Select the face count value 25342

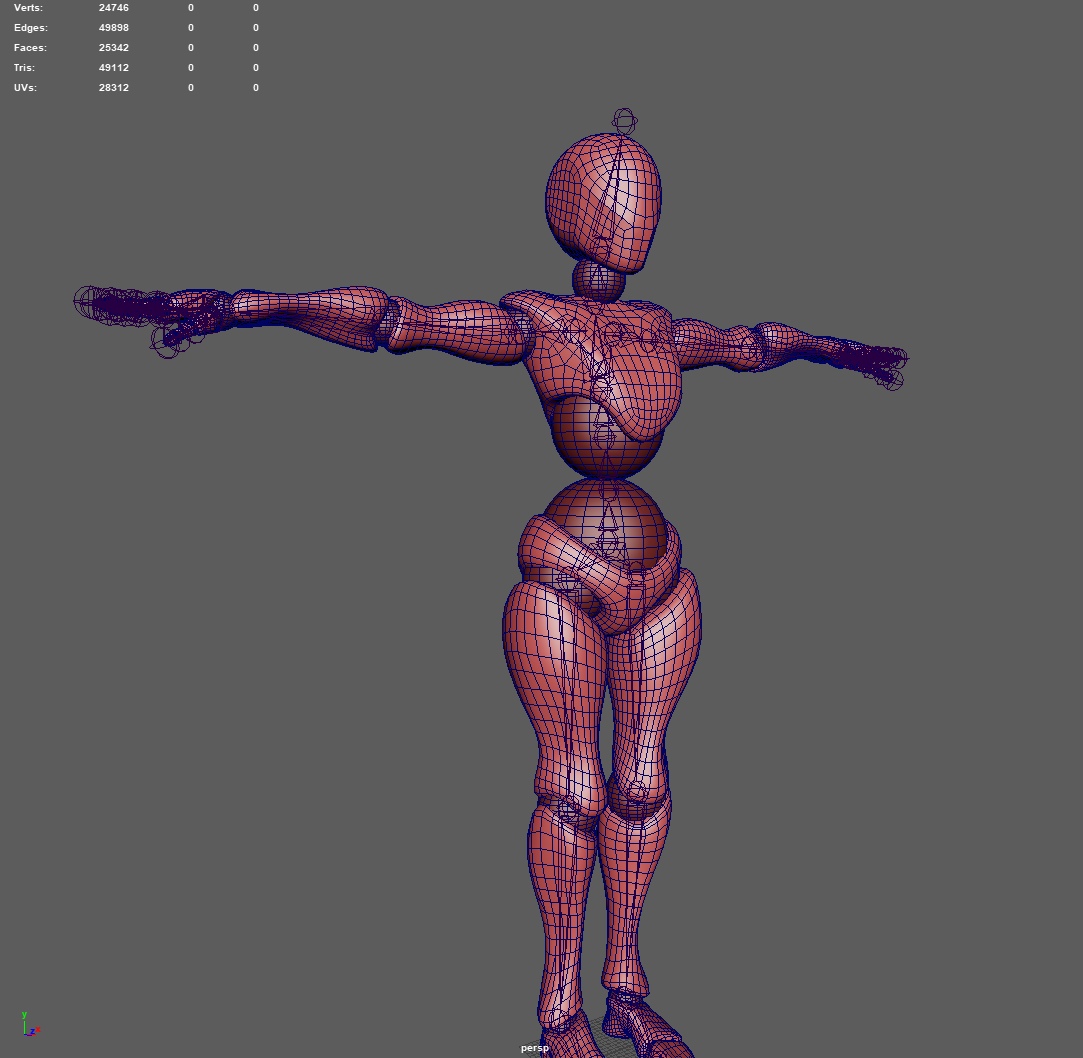[x=113, y=48]
